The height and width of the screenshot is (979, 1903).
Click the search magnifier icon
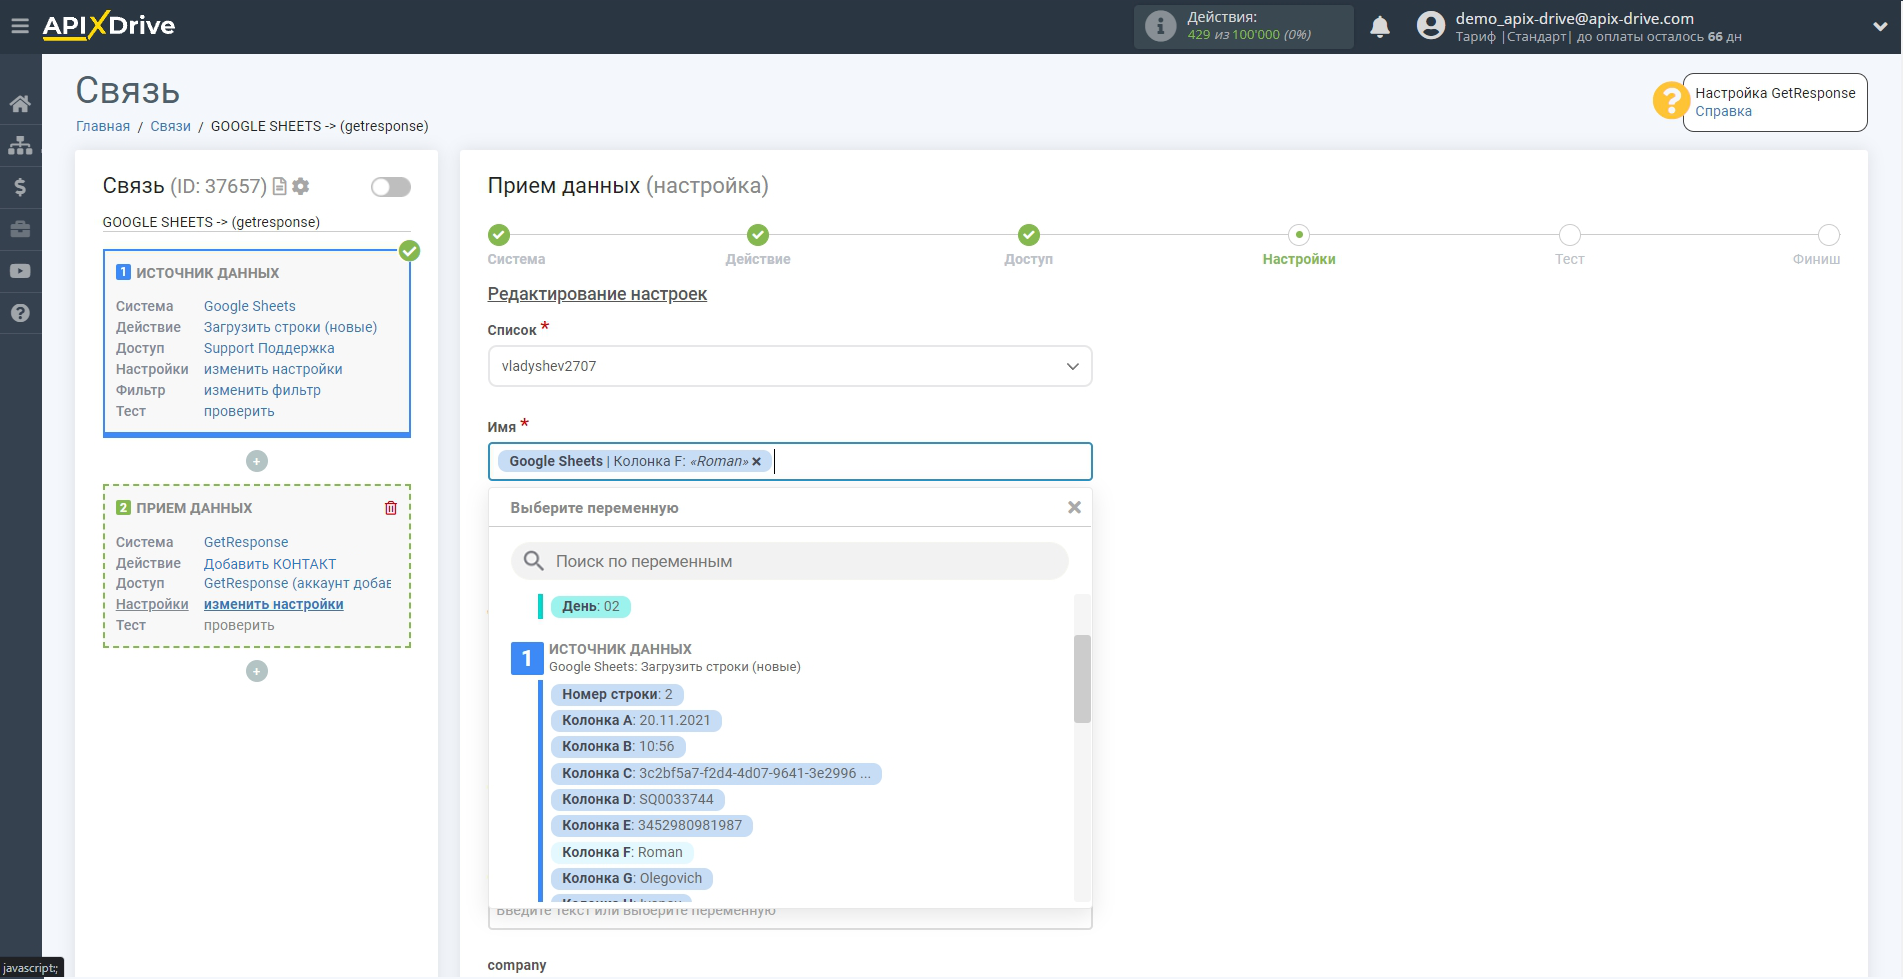click(534, 561)
